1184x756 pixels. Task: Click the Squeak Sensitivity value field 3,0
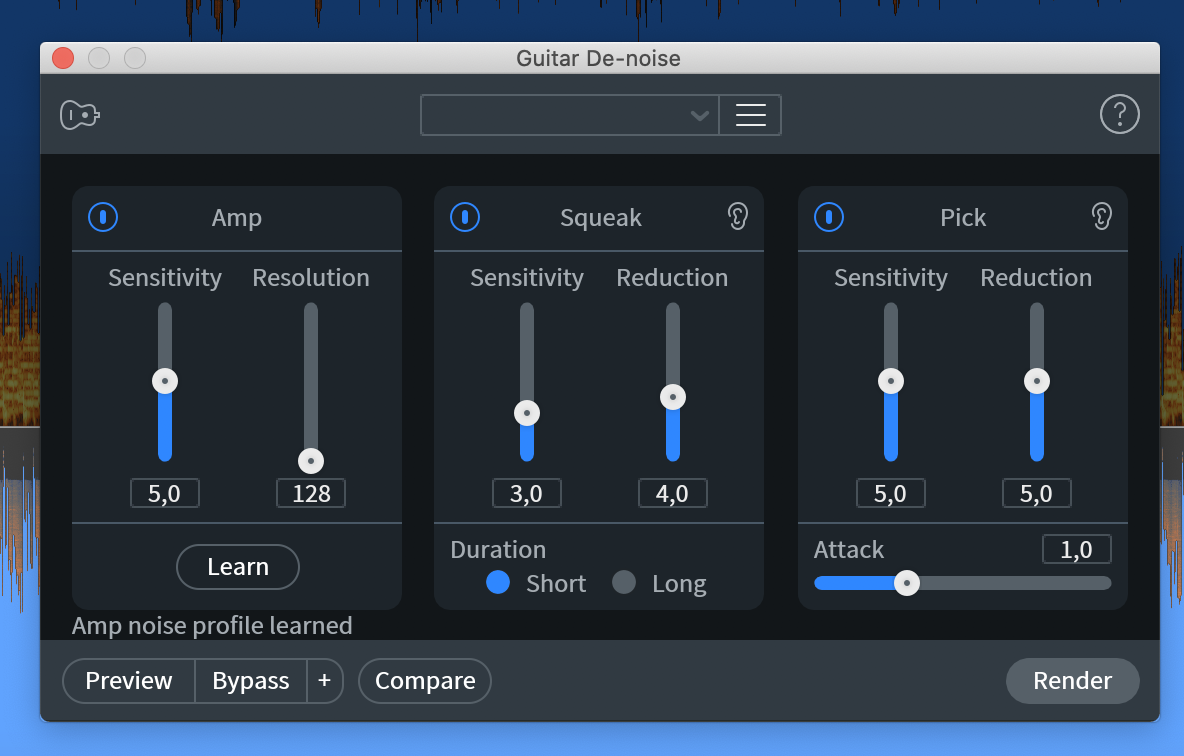(x=527, y=493)
